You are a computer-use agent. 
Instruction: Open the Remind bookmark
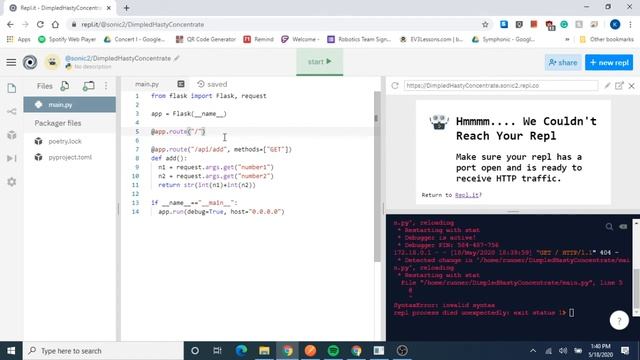258,39
